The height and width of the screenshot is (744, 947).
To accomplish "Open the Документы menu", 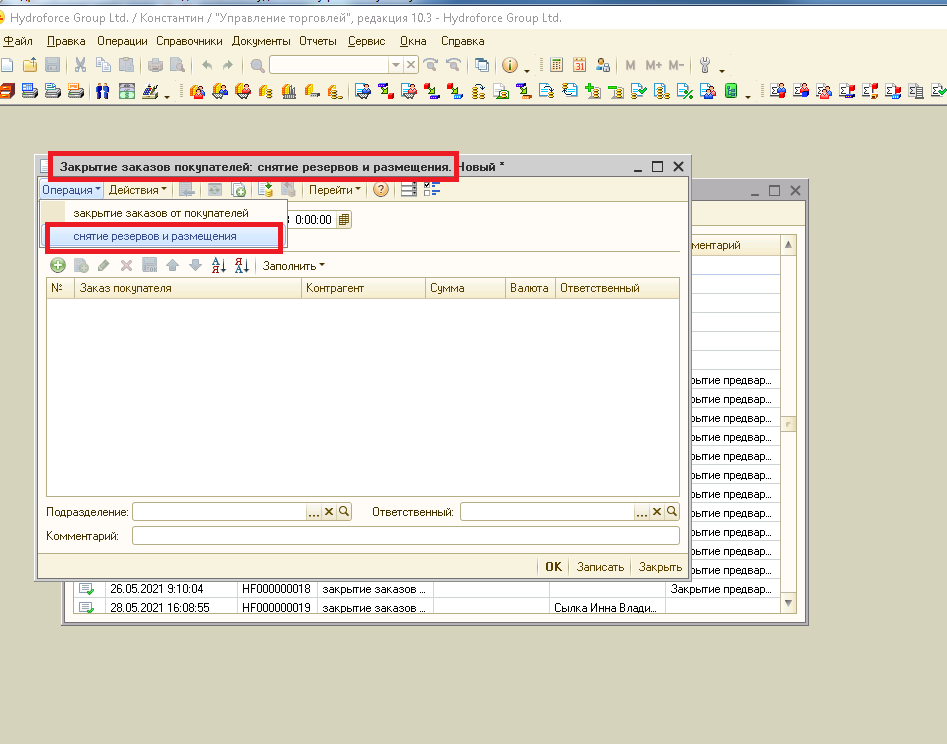I will click(261, 41).
